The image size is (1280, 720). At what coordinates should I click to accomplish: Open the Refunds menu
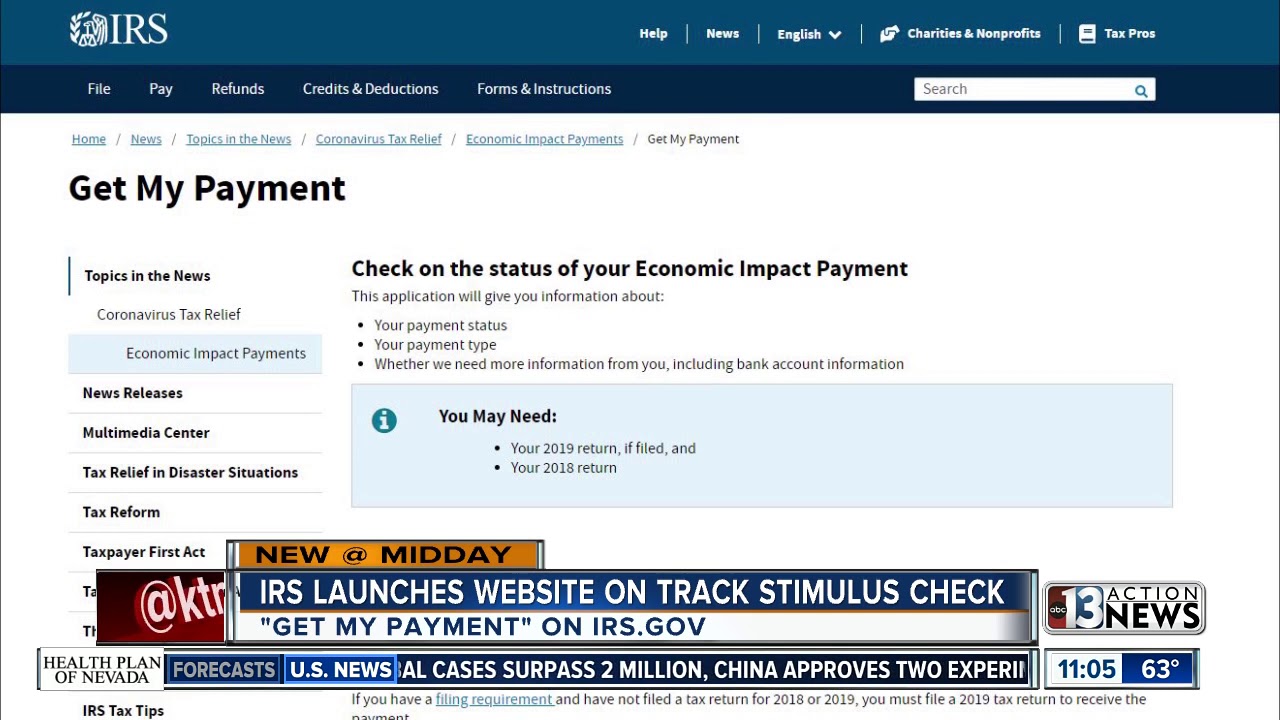238,89
